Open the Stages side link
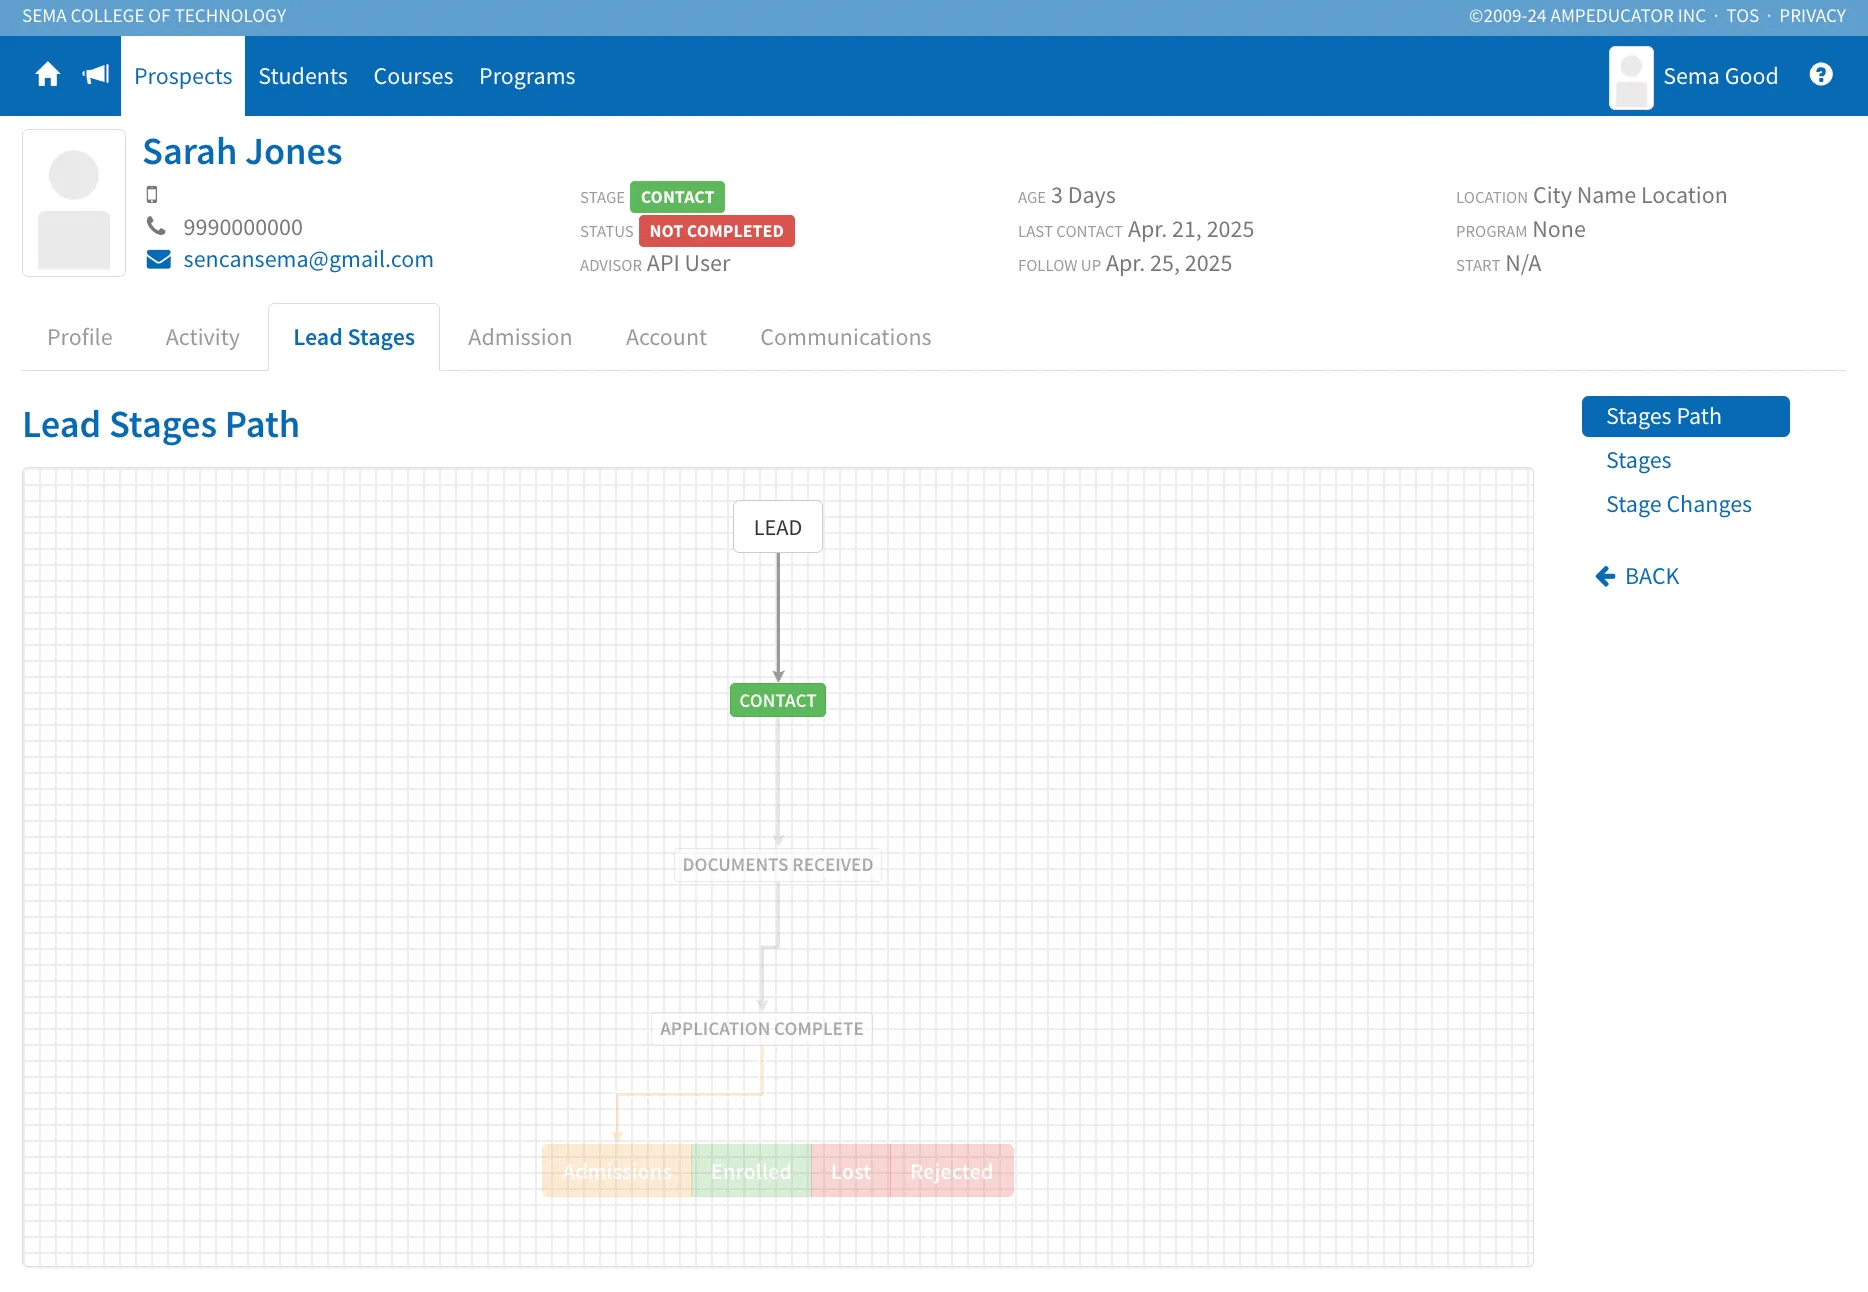Viewport: 1868px width, 1292px height. click(1638, 460)
